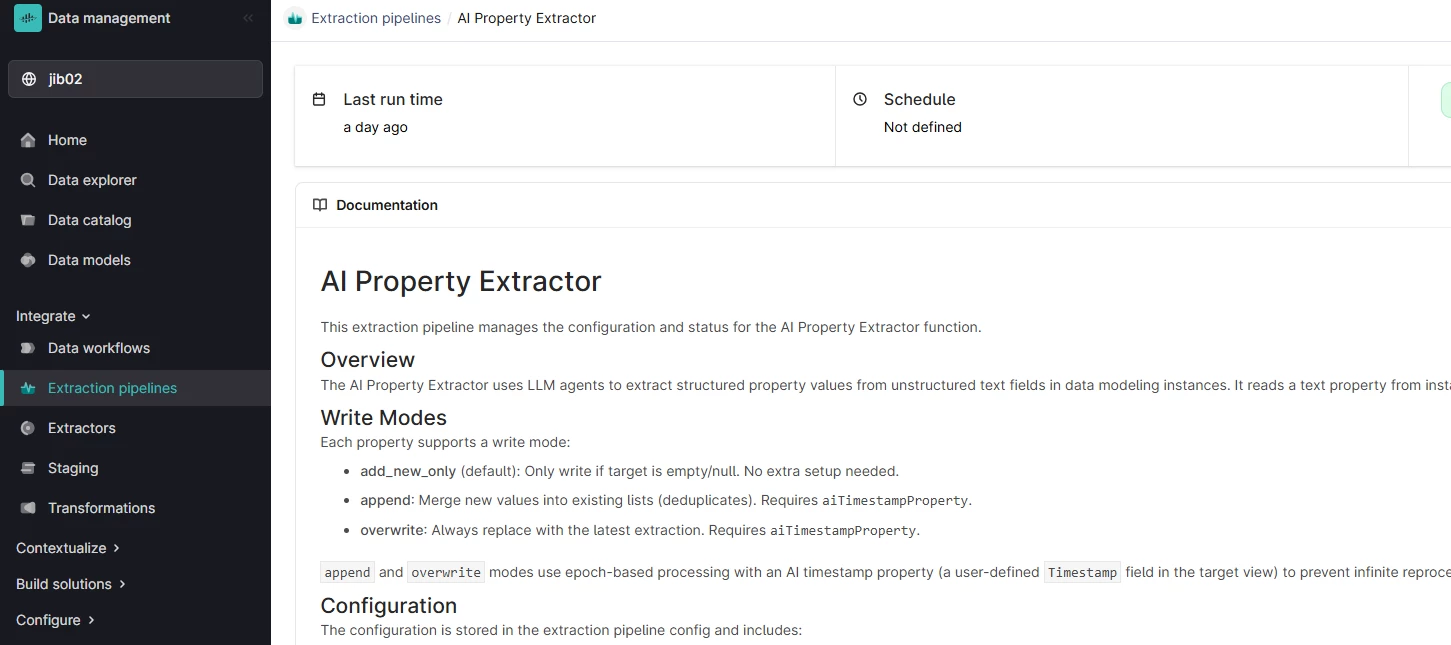Image resolution: width=1451 pixels, height=645 pixels.
Task: Click the Transformations icon
Action: [28, 508]
